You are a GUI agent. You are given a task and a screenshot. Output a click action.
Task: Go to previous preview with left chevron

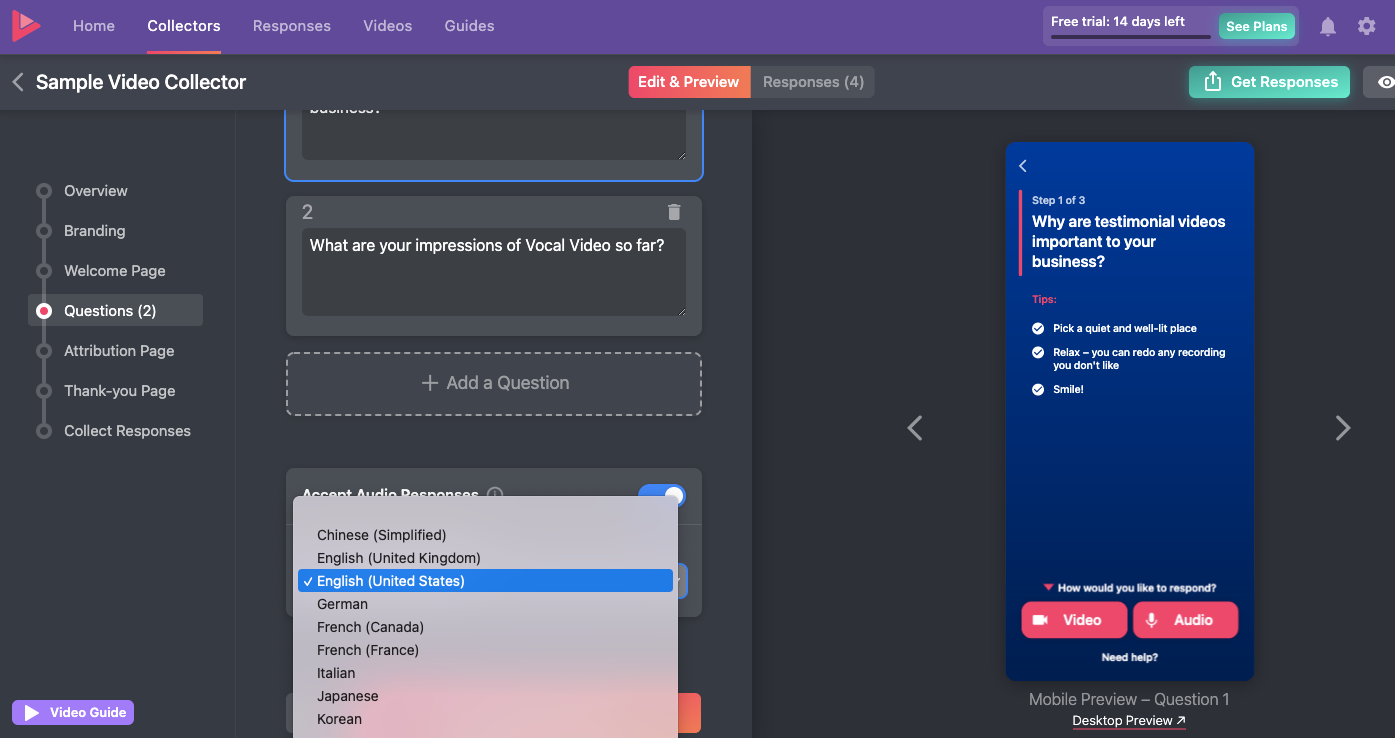pyautogui.click(x=914, y=428)
